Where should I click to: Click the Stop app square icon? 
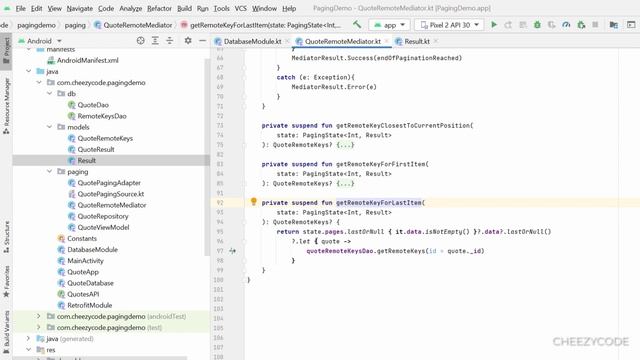[596, 25]
